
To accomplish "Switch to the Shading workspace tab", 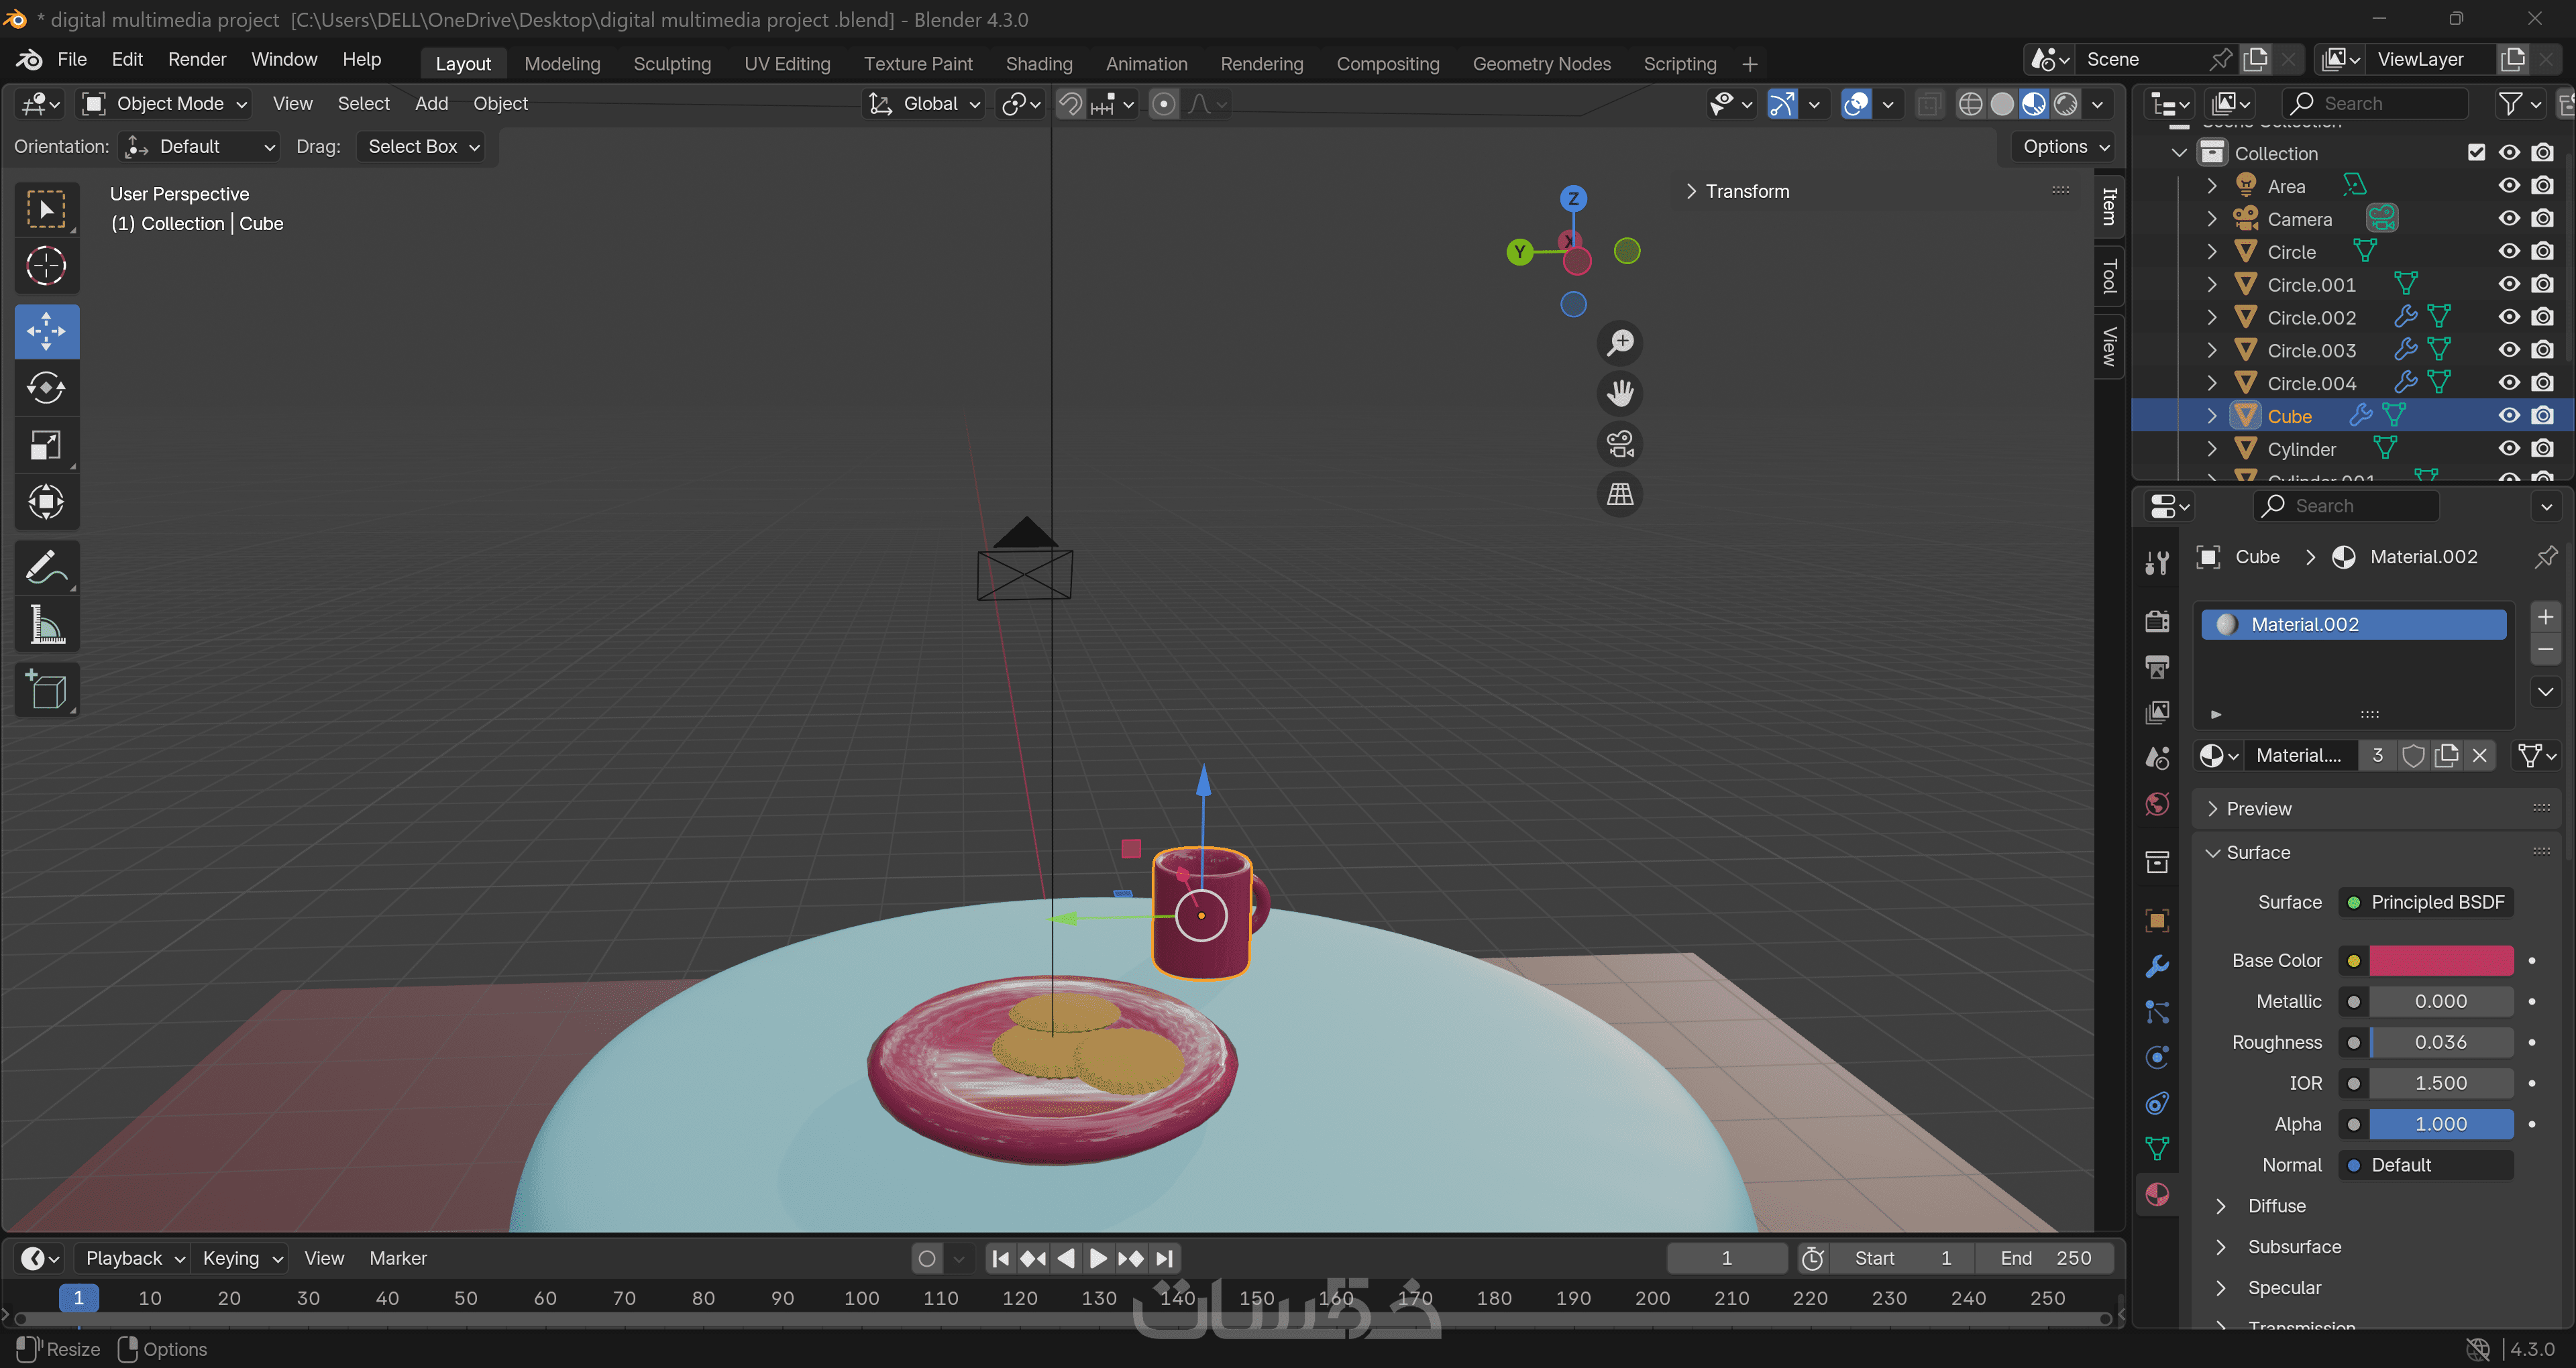I will pyautogui.click(x=1038, y=64).
